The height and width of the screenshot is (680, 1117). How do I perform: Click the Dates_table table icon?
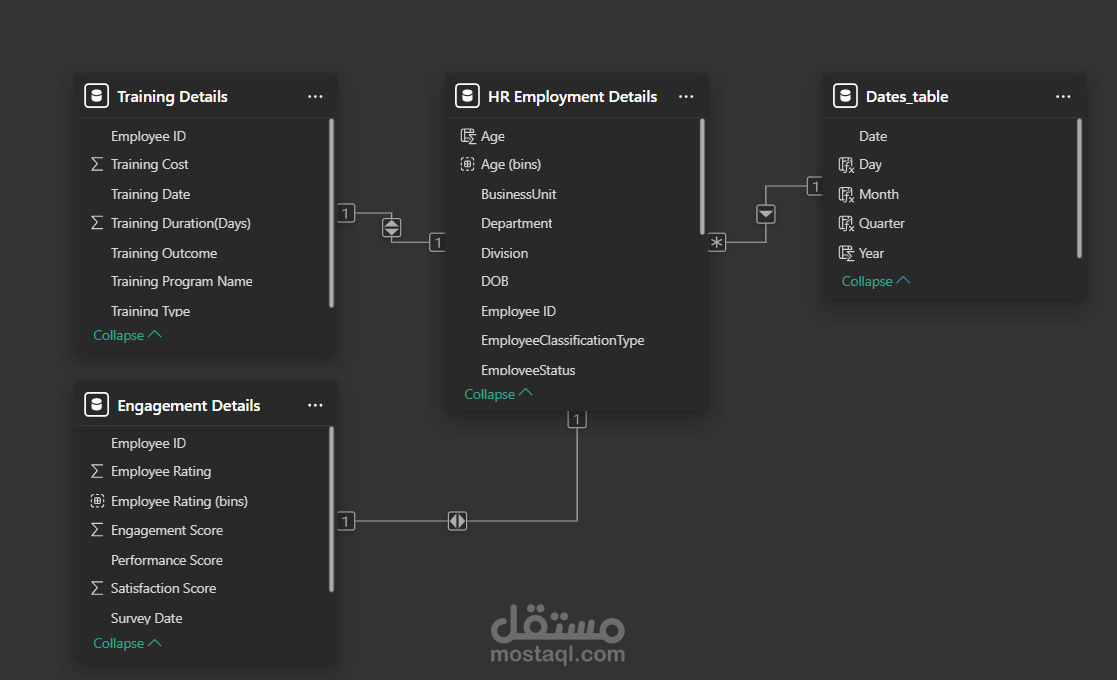pyautogui.click(x=845, y=95)
